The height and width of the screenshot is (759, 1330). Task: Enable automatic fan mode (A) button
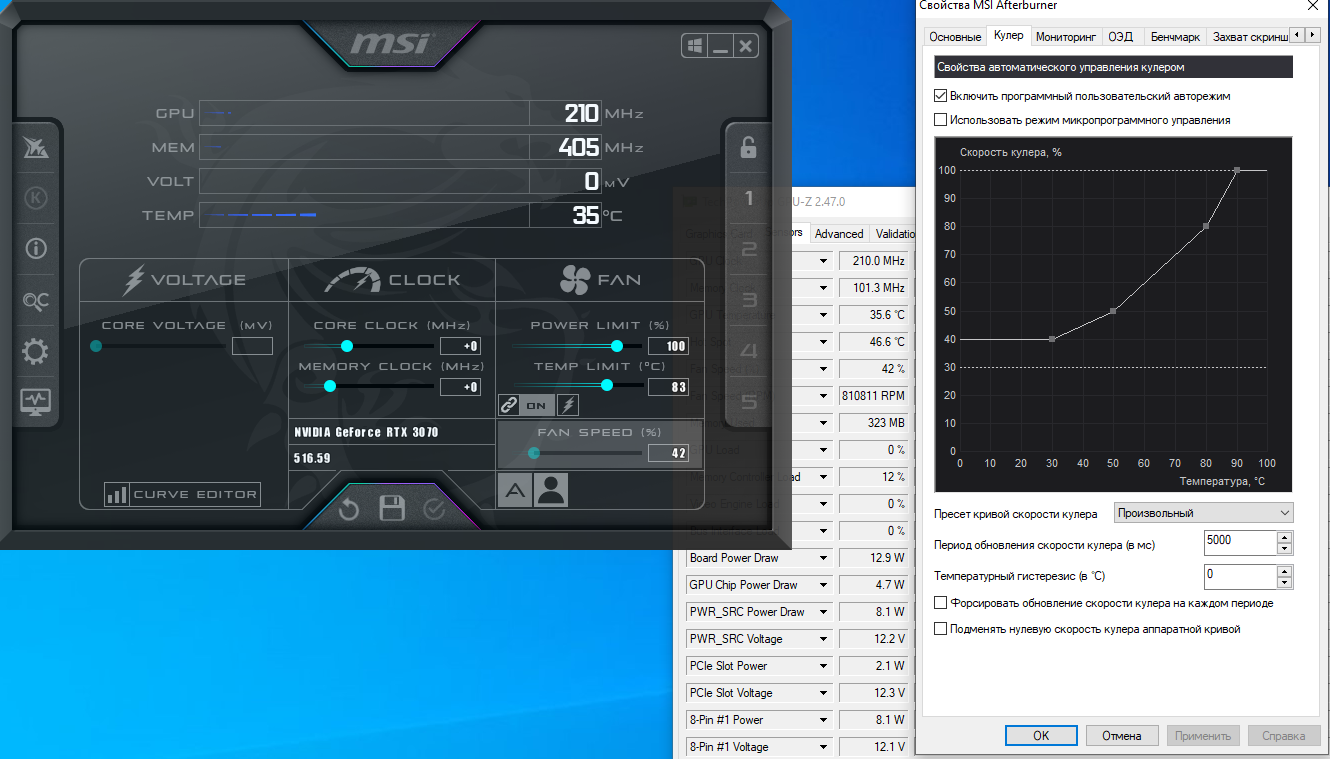pyautogui.click(x=514, y=490)
